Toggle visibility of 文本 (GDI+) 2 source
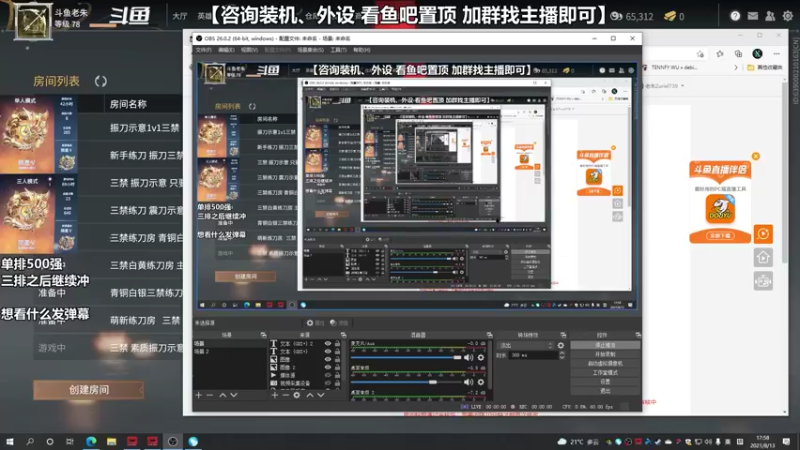This screenshot has height=450, width=800. 328,344
